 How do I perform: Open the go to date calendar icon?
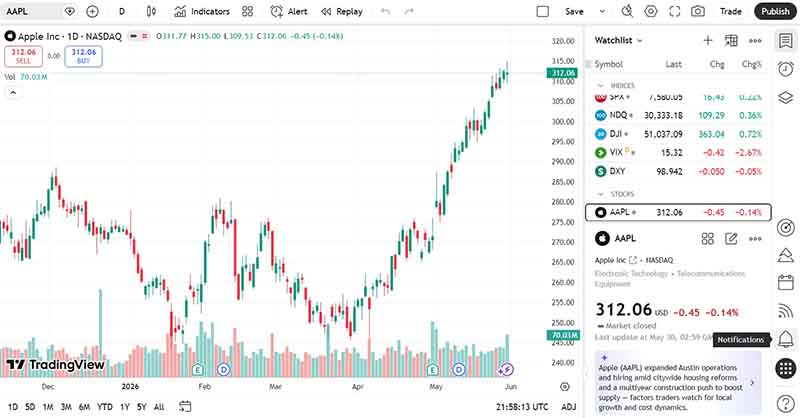[185, 407]
